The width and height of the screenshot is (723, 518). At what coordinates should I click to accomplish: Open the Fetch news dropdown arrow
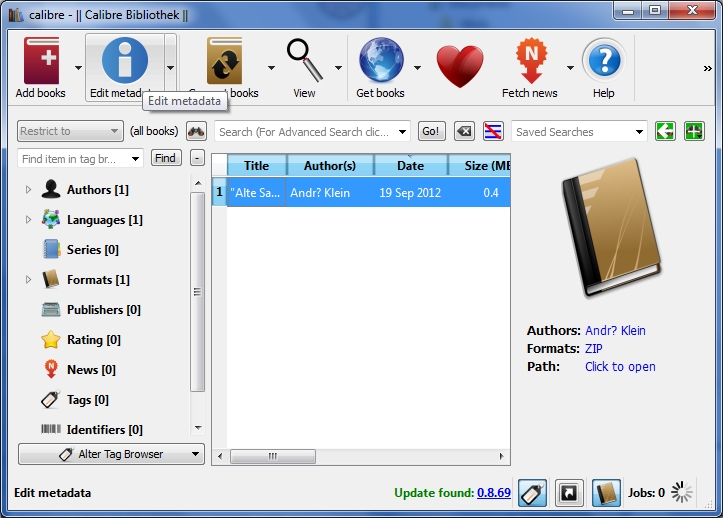(x=570, y=68)
